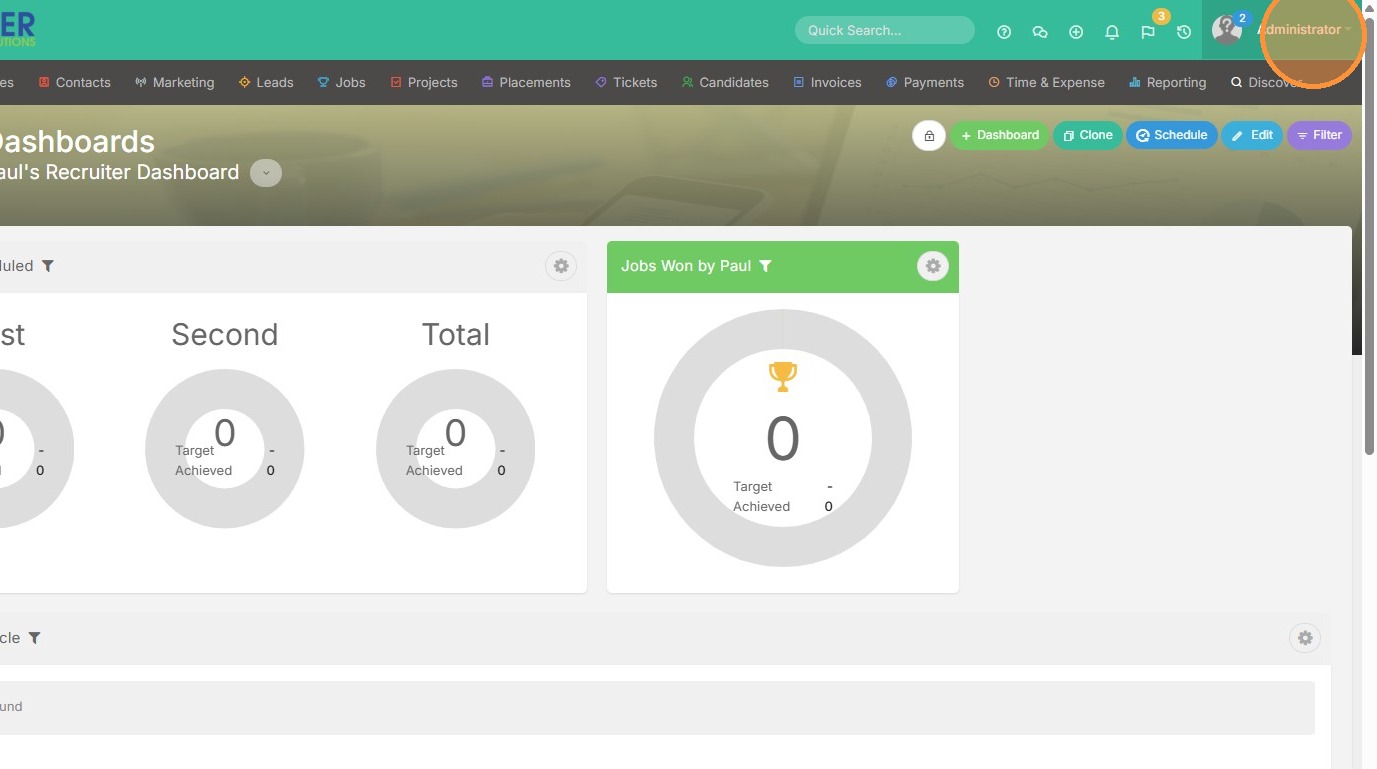This screenshot has height=769, width=1377.
Task: Navigate to Jobs
Action: coord(342,82)
